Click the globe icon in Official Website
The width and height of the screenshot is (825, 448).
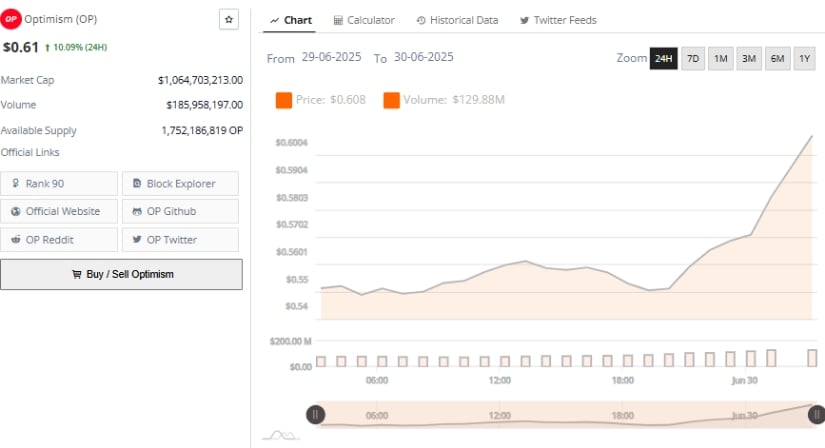tap(16, 211)
